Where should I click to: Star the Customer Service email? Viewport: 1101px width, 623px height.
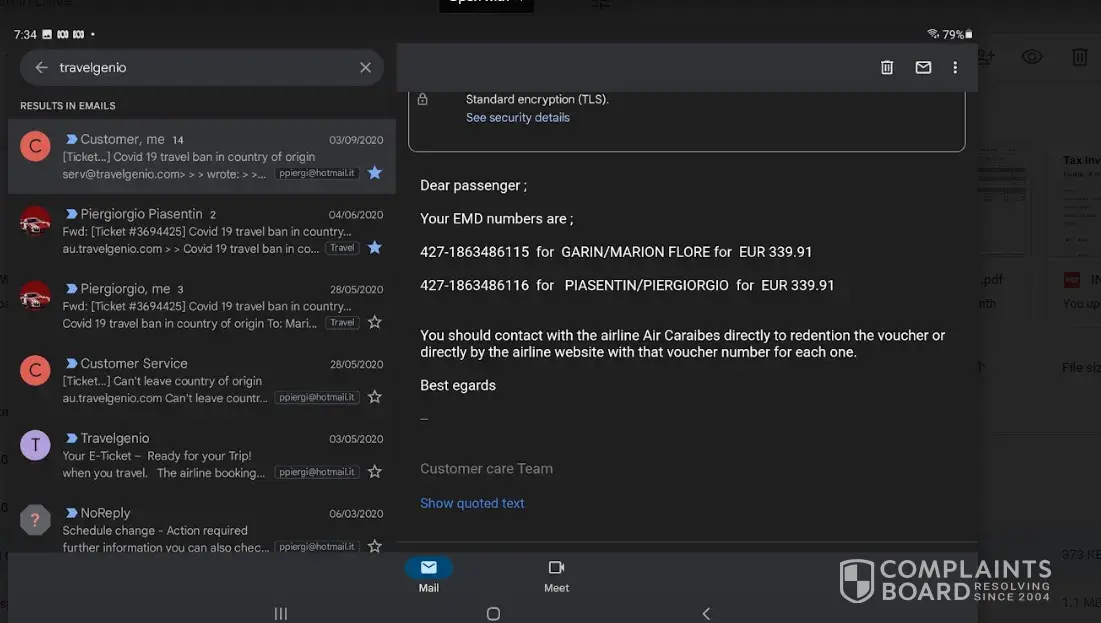pos(374,397)
